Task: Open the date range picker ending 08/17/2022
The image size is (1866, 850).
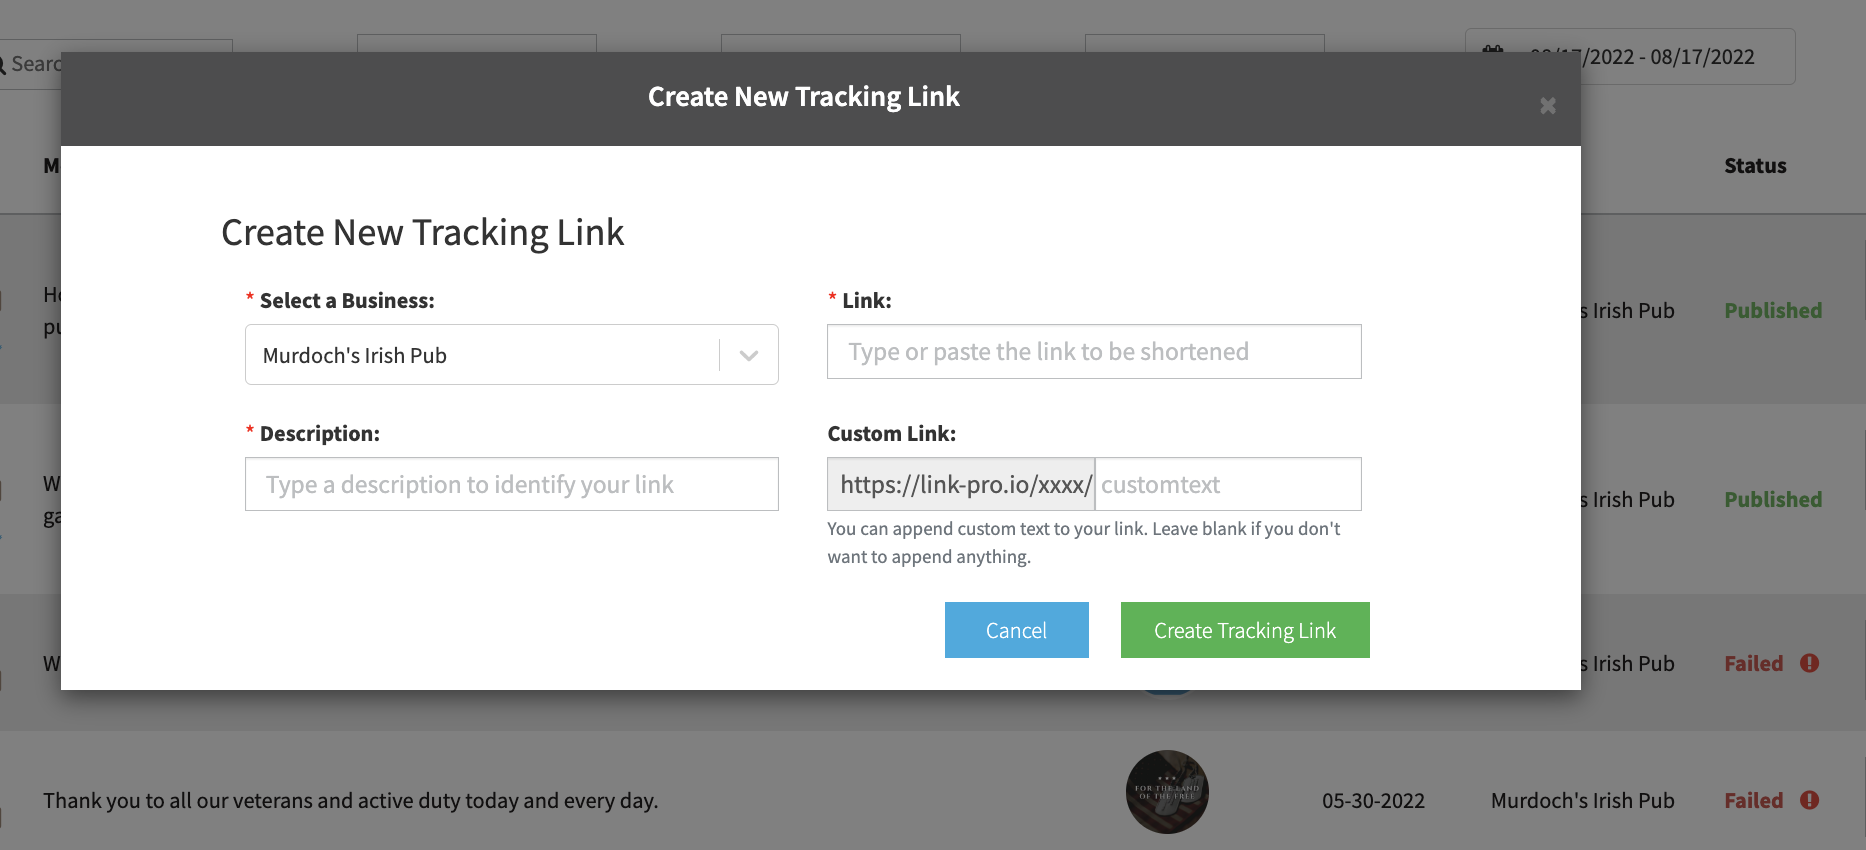Action: [x=1630, y=57]
